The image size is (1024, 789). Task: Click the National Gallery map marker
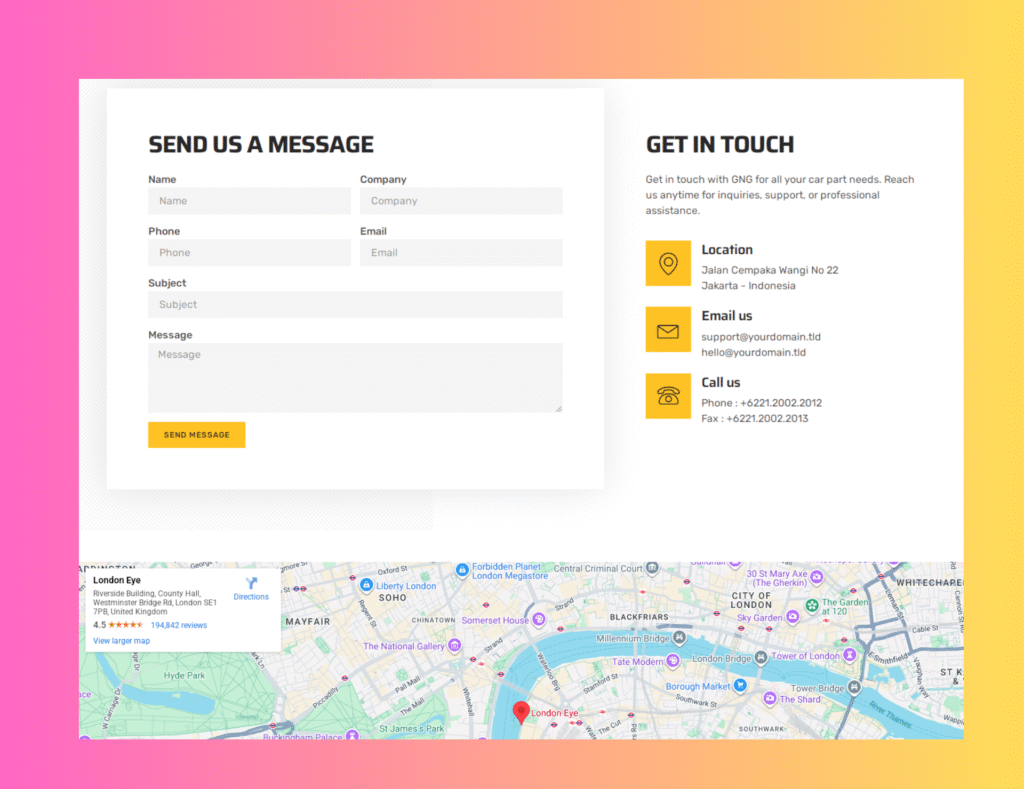click(x=454, y=647)
